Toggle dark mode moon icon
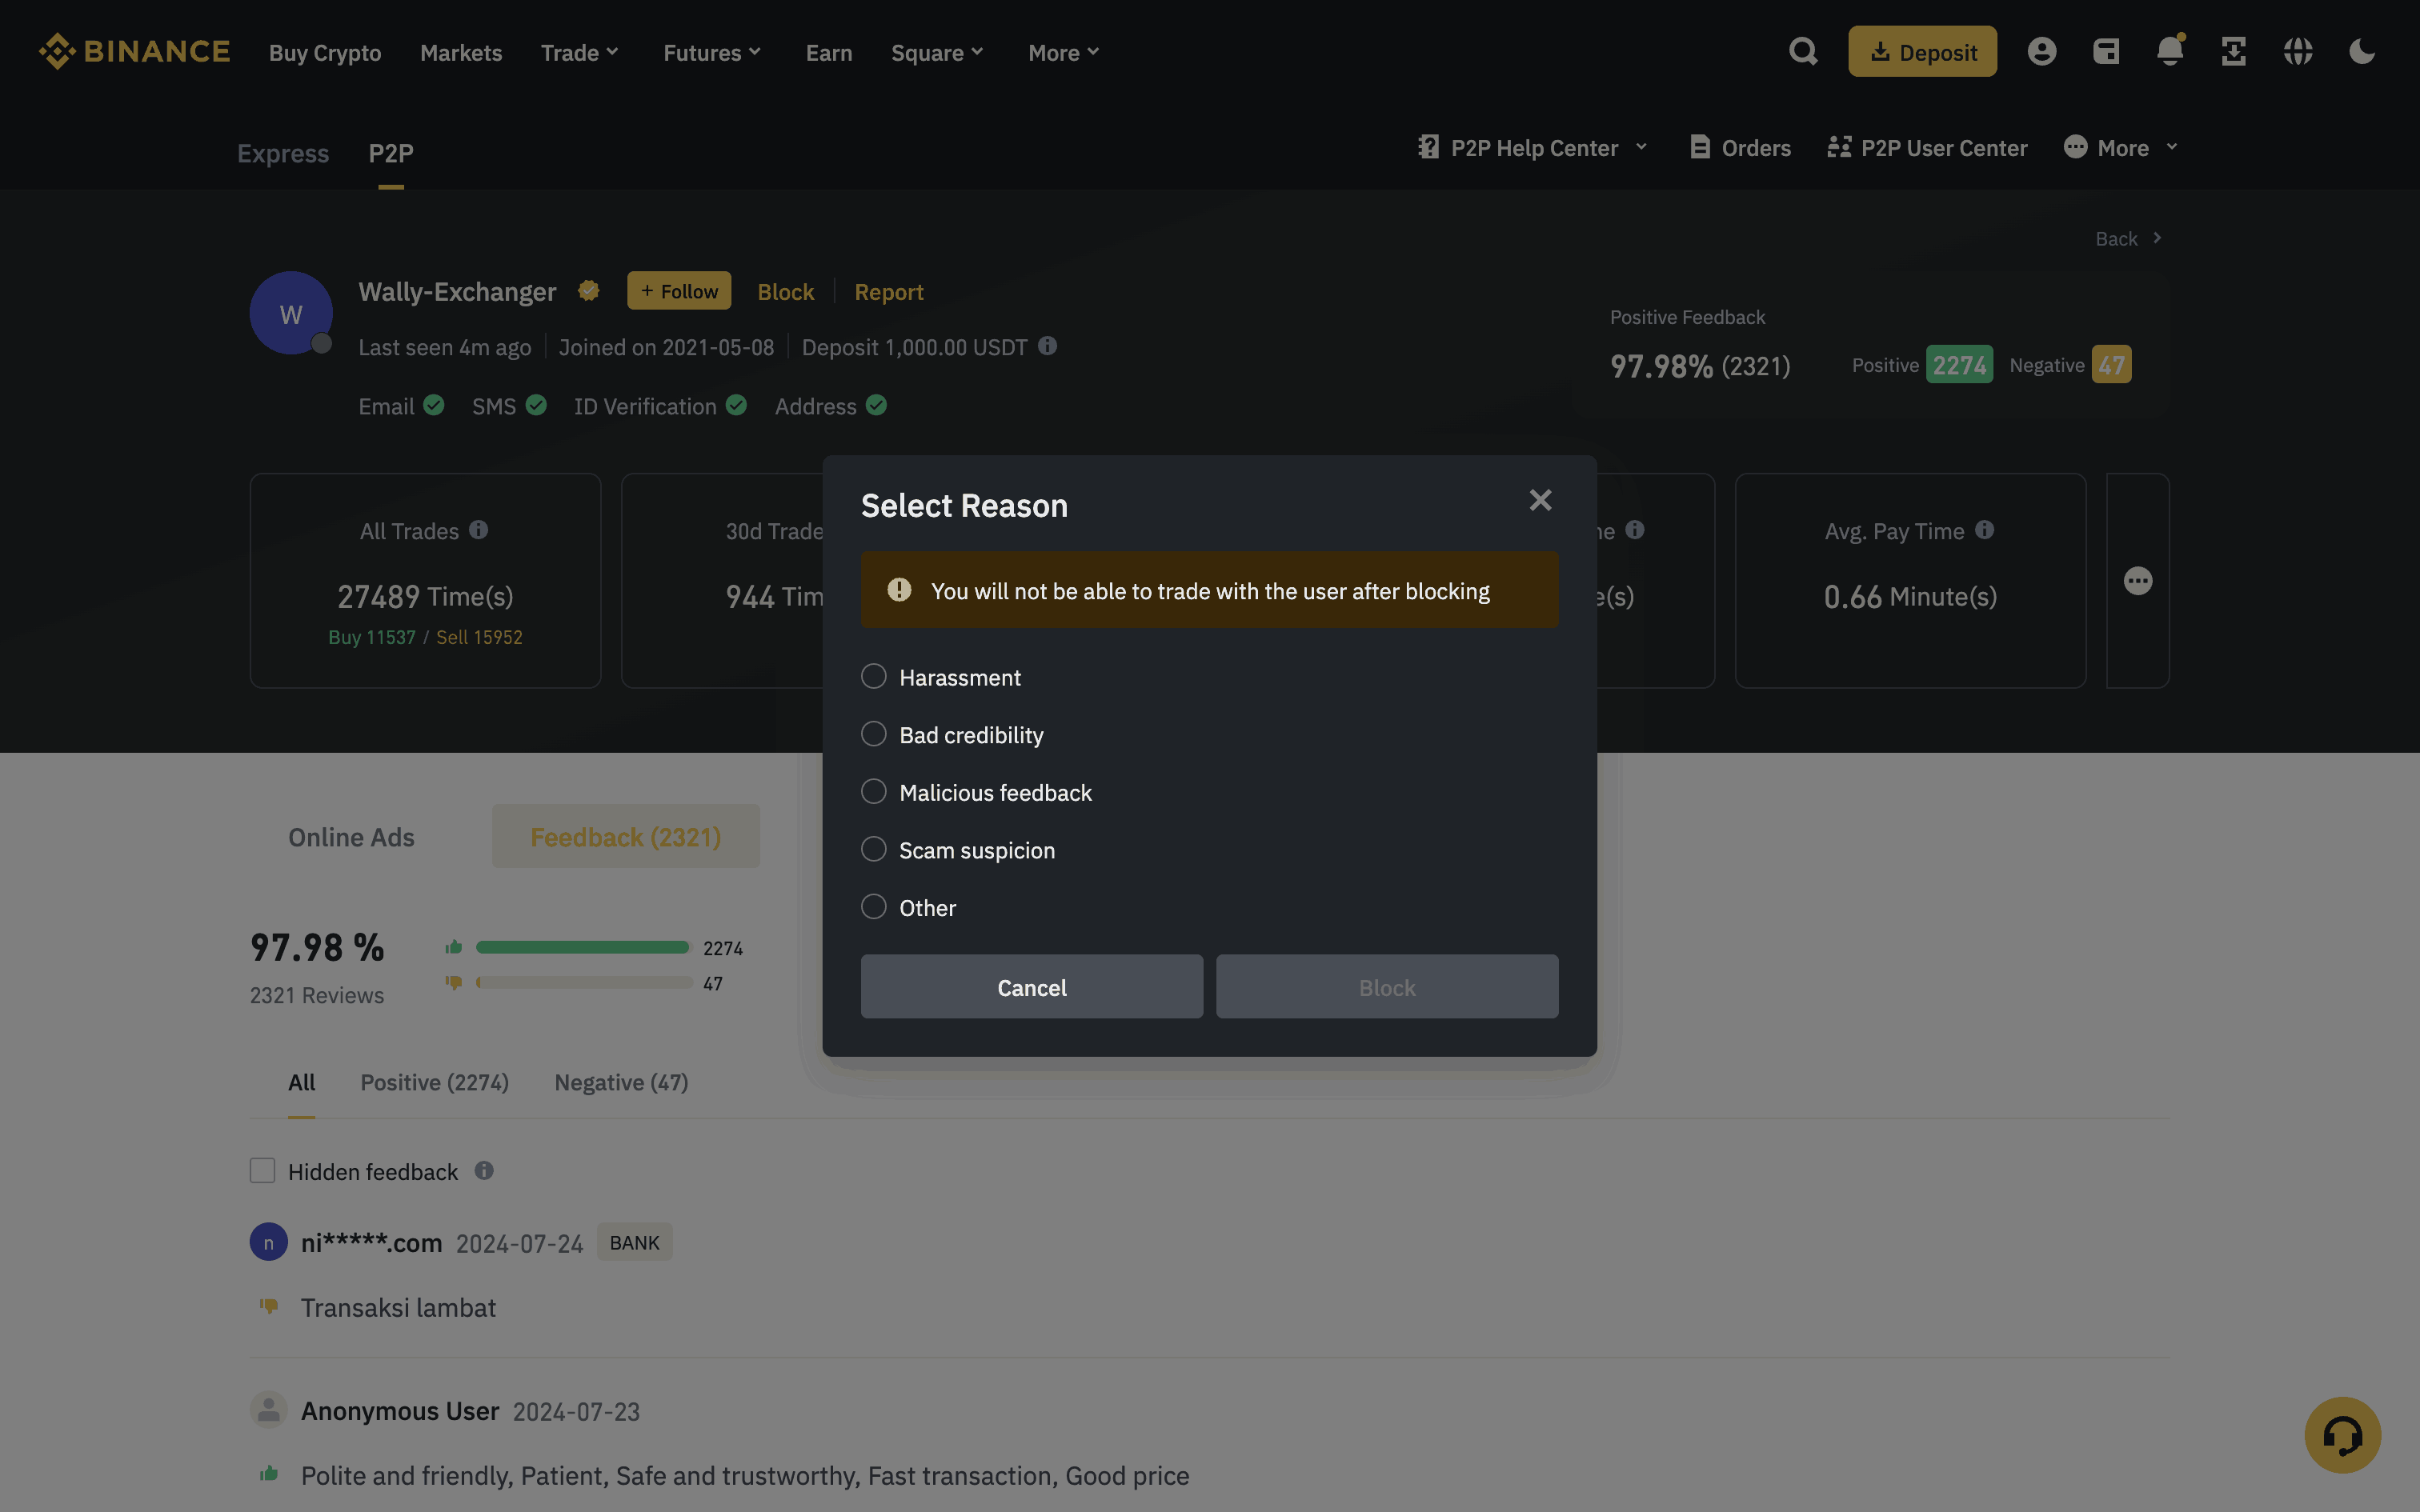 pyautogui.click(x=2361, y=51)
